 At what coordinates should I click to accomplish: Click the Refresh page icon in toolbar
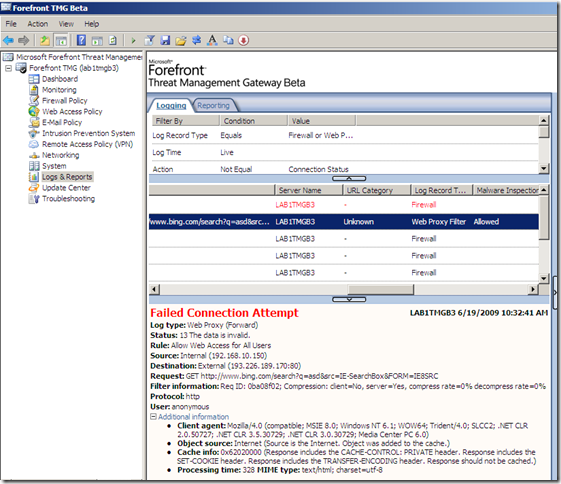(113, 40)
